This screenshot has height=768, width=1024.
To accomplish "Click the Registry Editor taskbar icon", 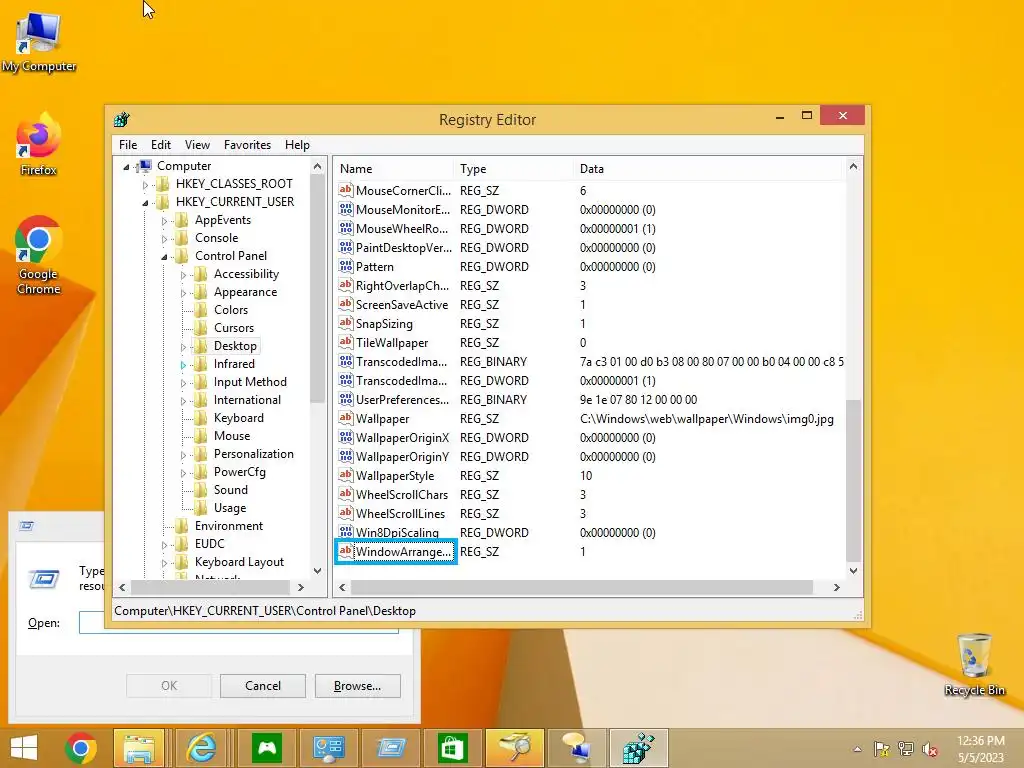I will 639,748.
